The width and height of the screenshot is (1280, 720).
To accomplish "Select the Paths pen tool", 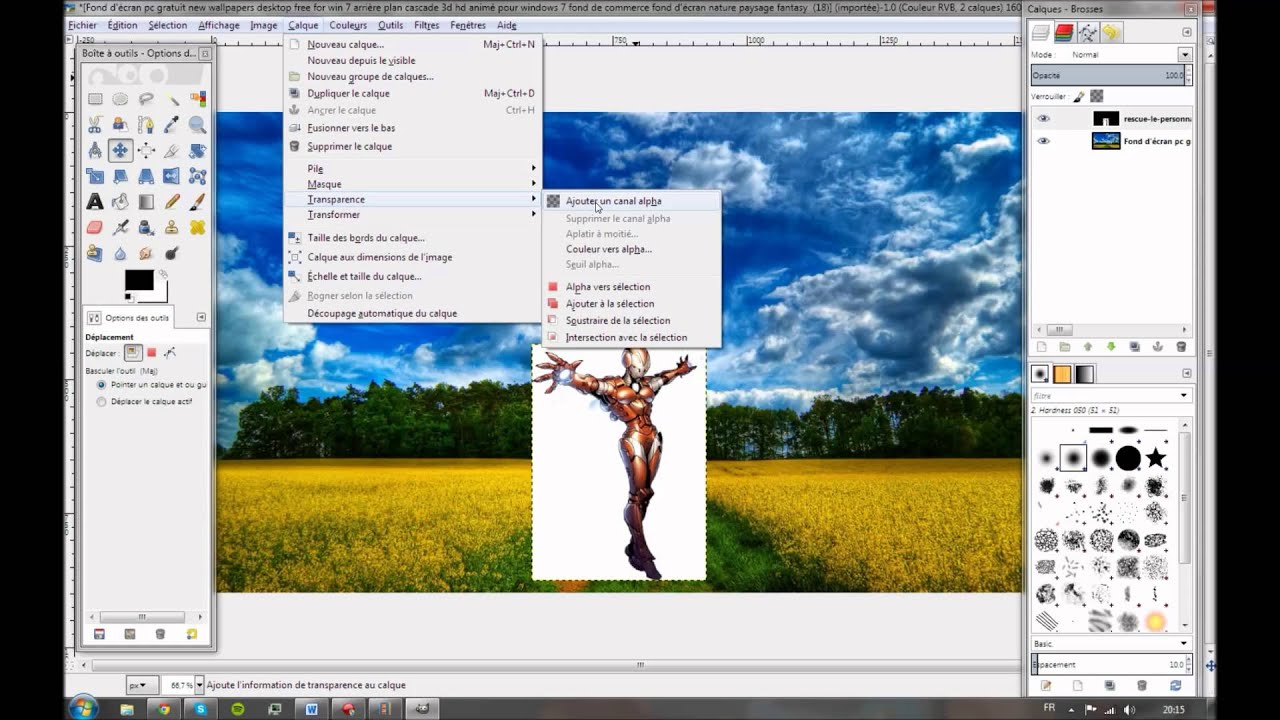I will 146,125.
